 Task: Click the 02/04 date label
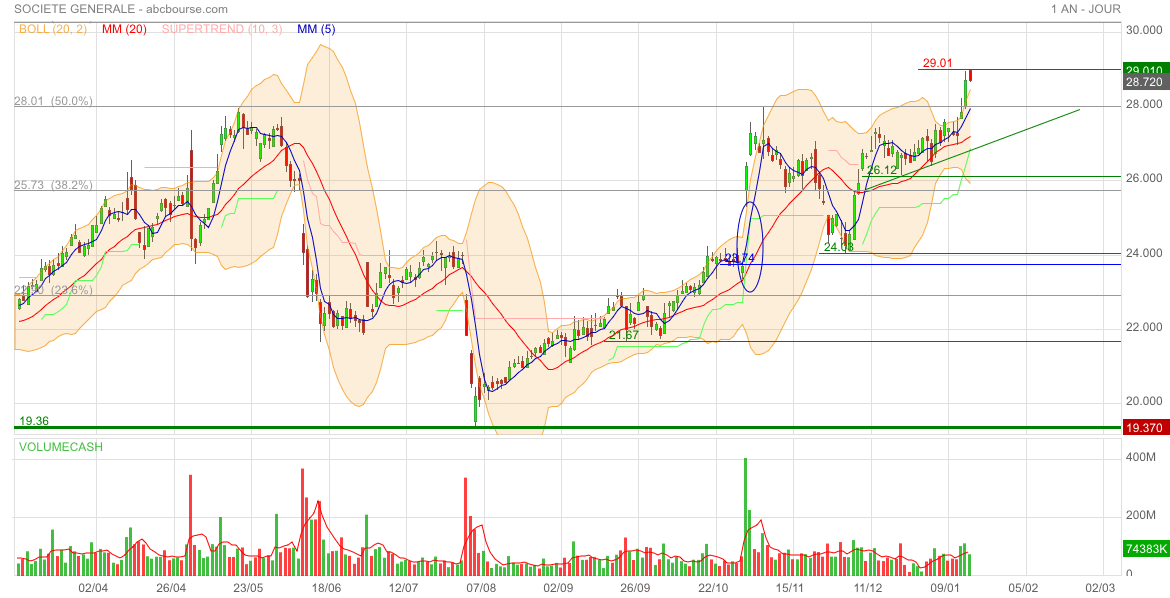[93, 588]
